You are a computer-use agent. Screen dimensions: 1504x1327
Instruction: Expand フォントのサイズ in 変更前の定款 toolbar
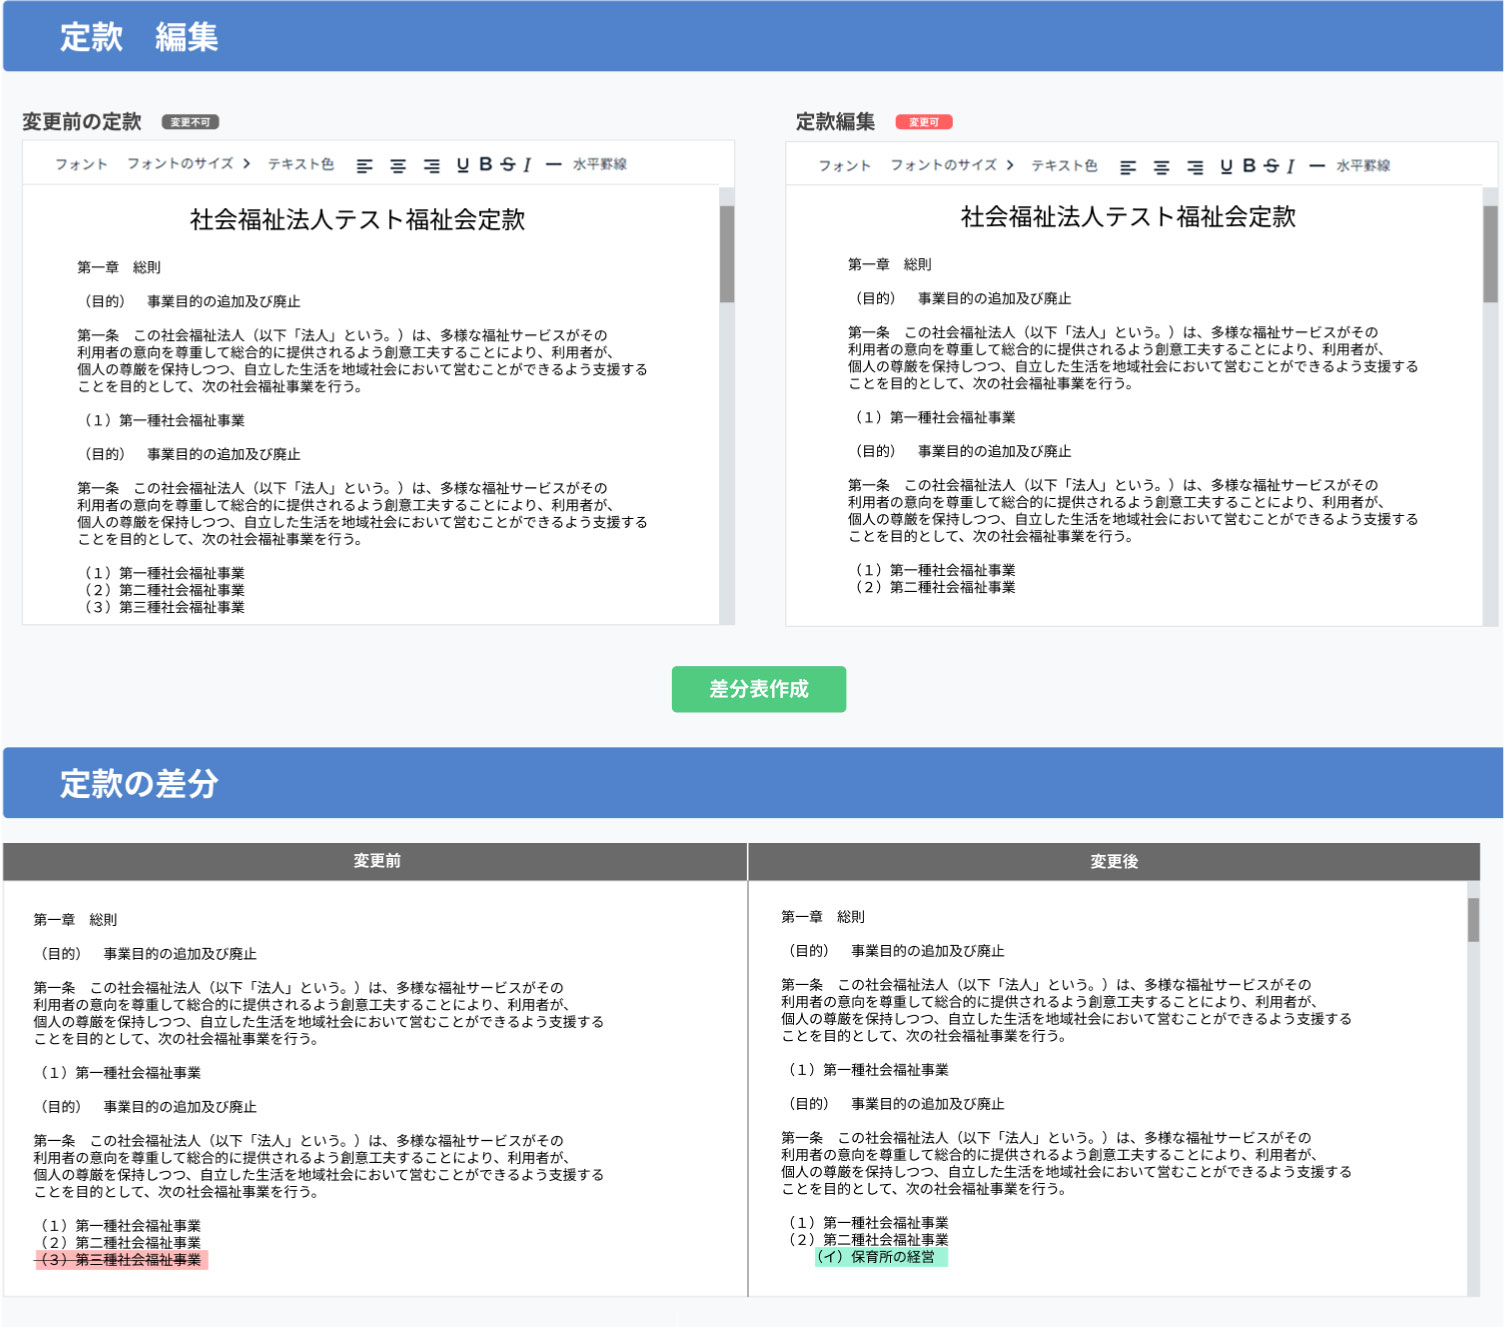tap(188, 164)
